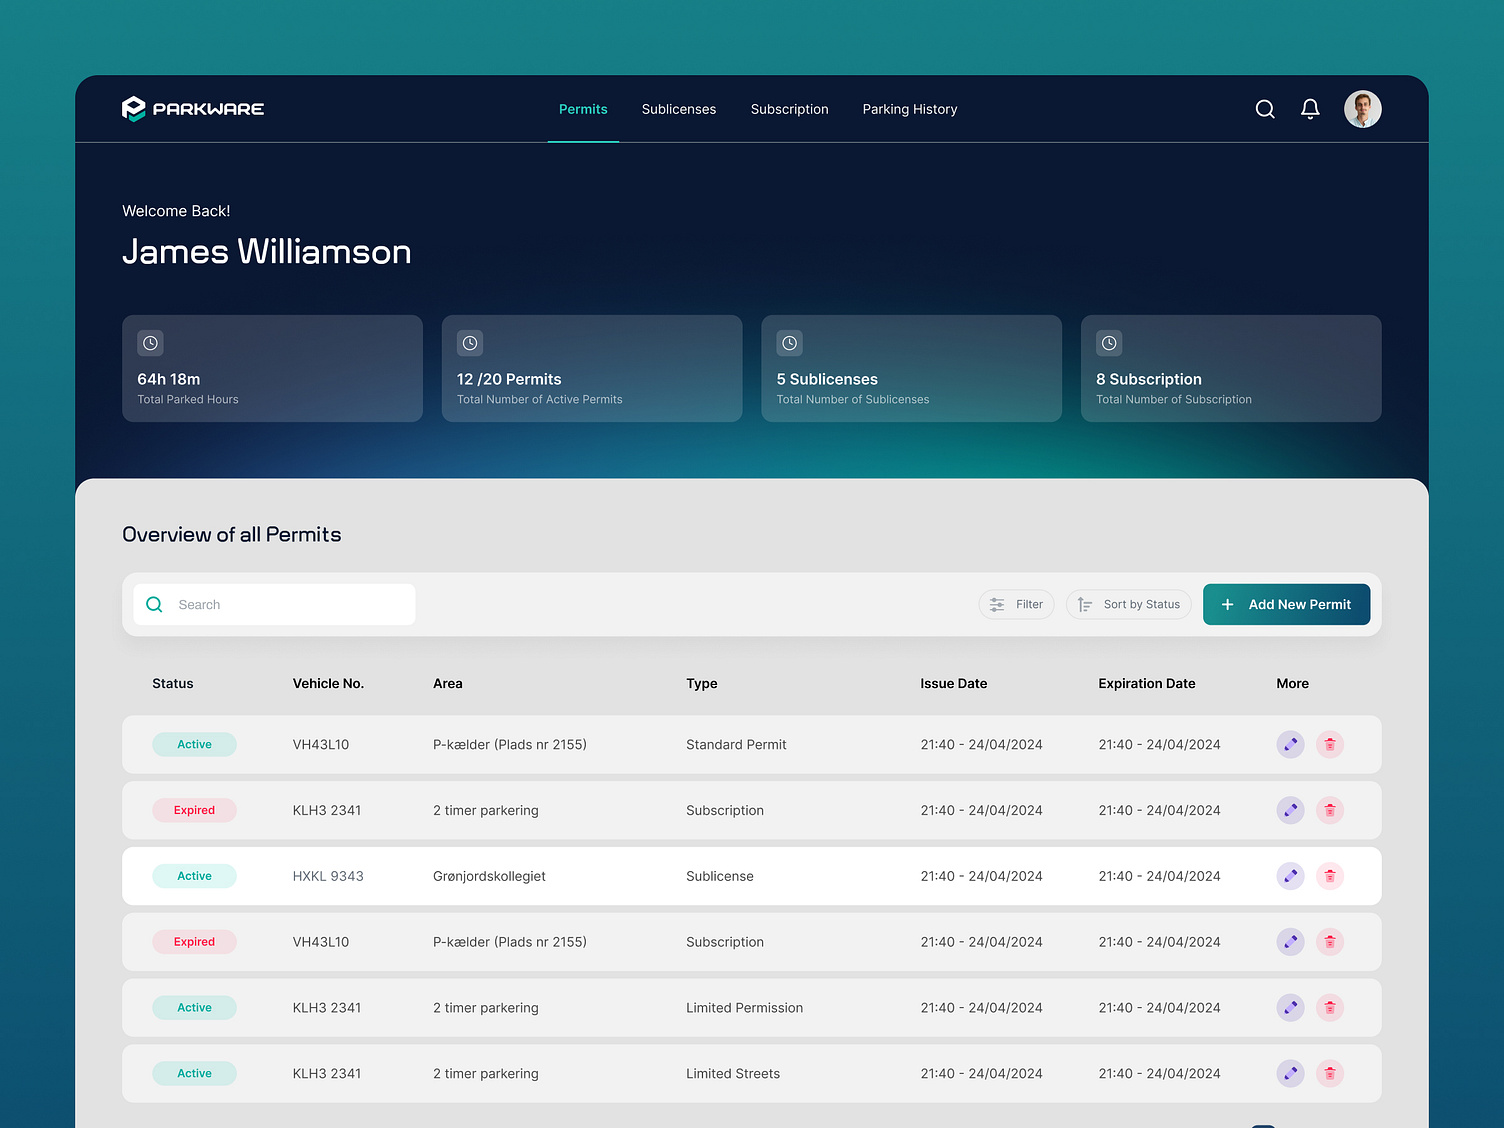
Task: Click the clock icon on Sublicenses card
Action: point(789,343)
